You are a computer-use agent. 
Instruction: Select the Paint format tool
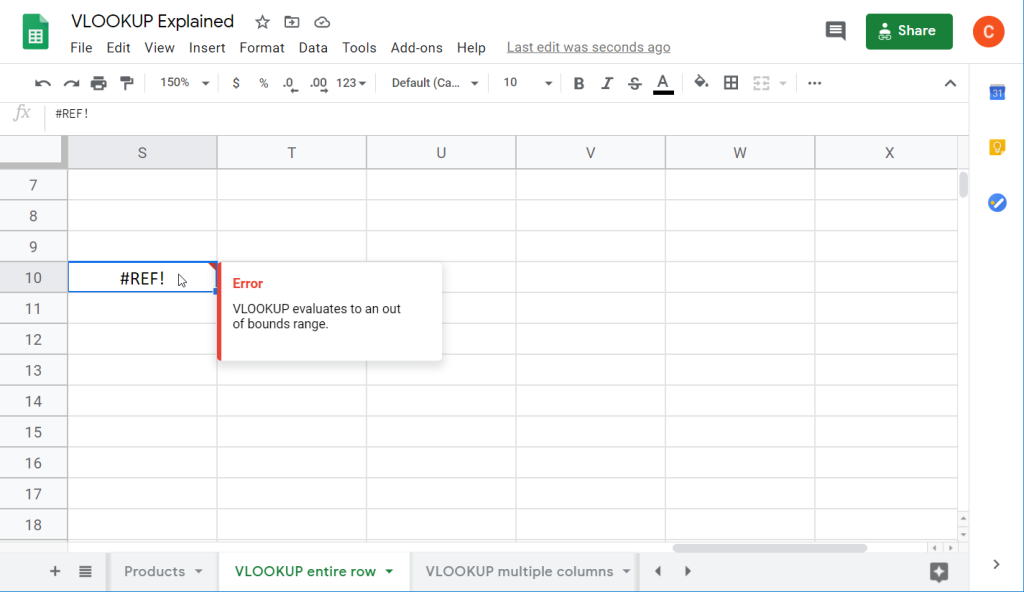tap(127, 83)
